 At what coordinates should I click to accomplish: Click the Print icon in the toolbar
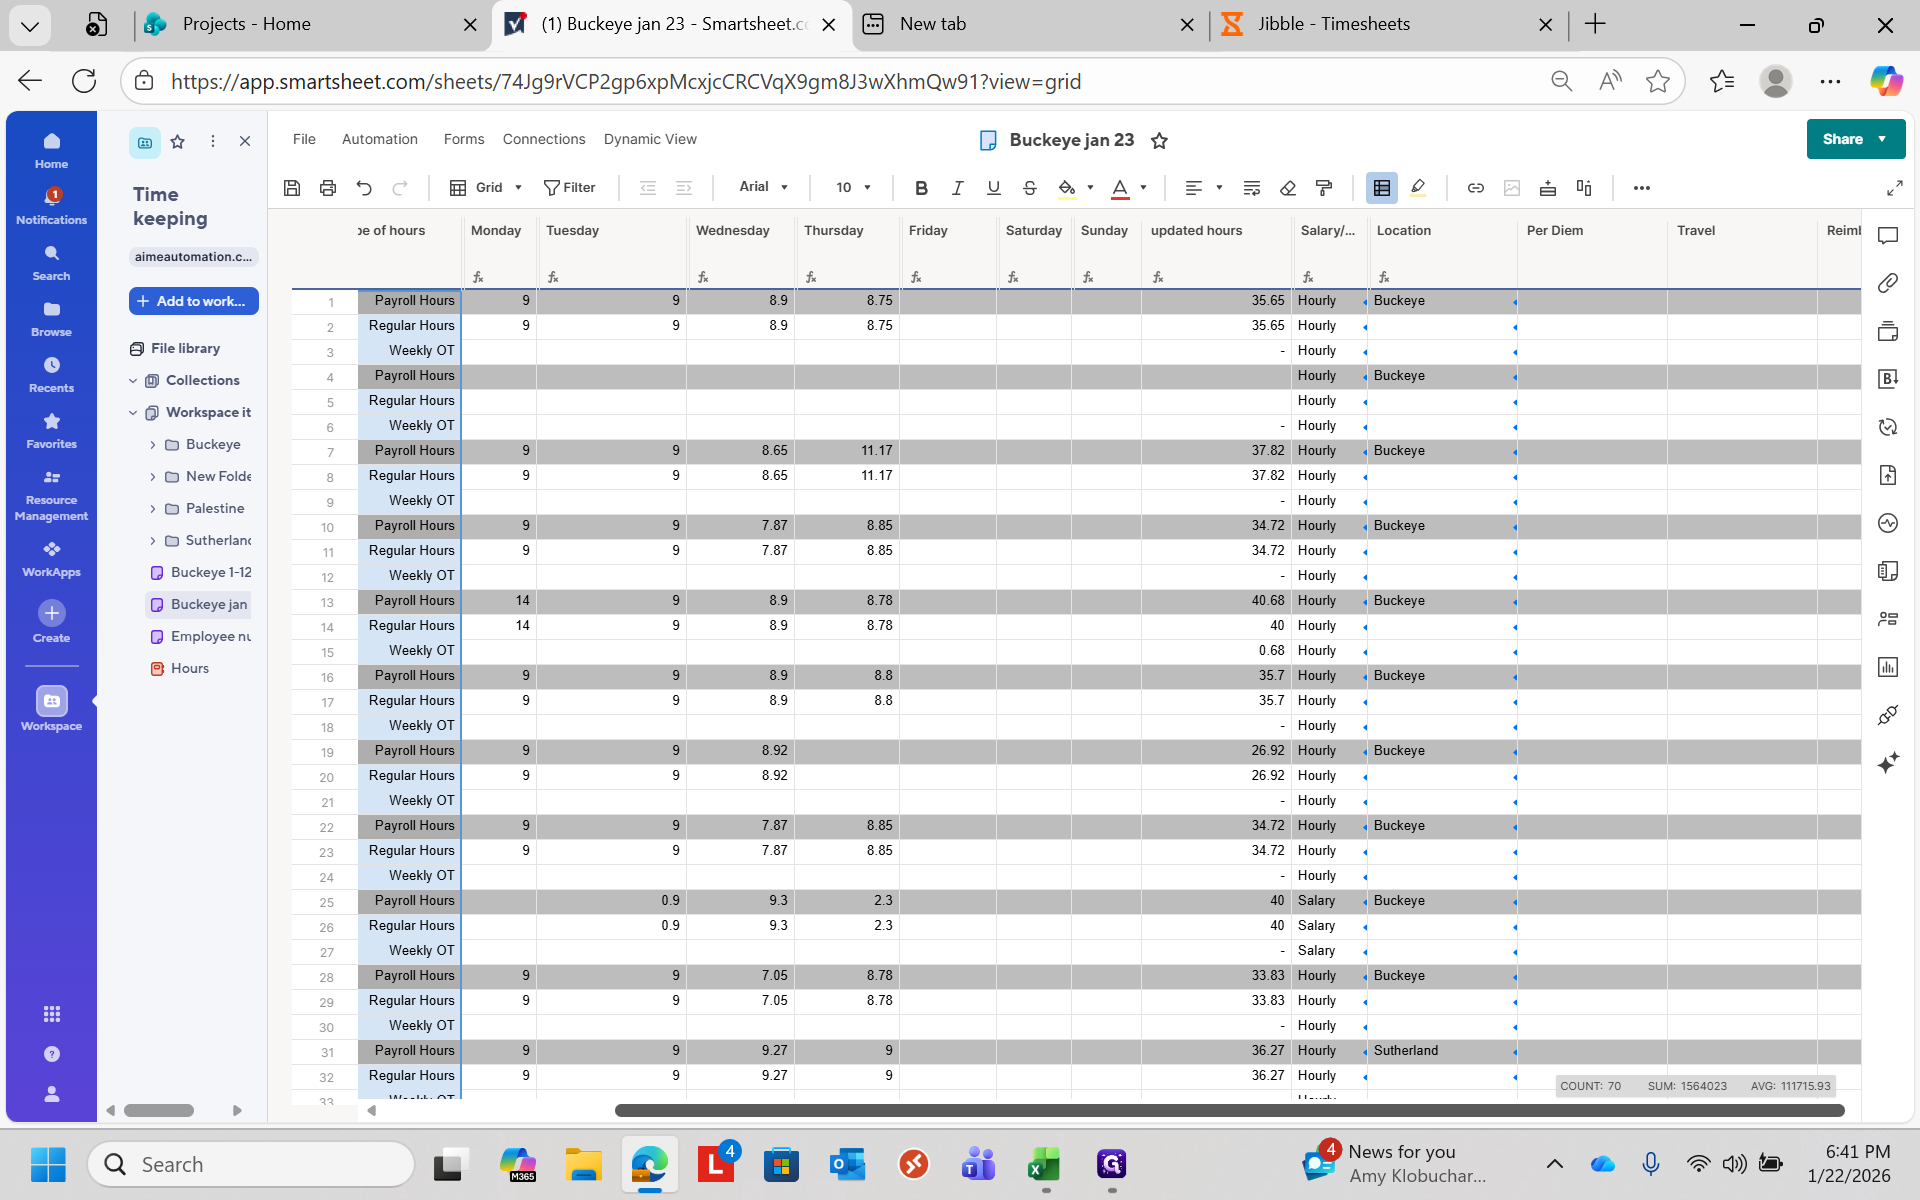[x=328, y=188]
